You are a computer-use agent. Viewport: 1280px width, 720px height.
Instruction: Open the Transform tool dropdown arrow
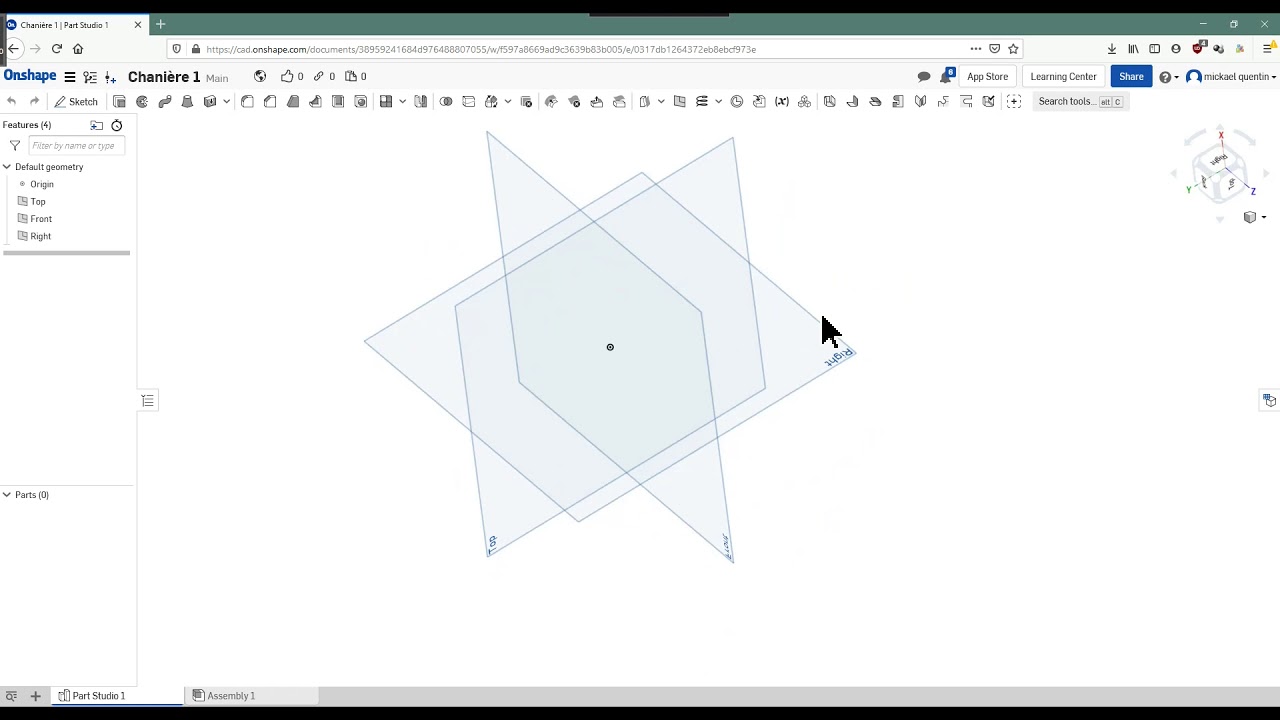[508, 101]
